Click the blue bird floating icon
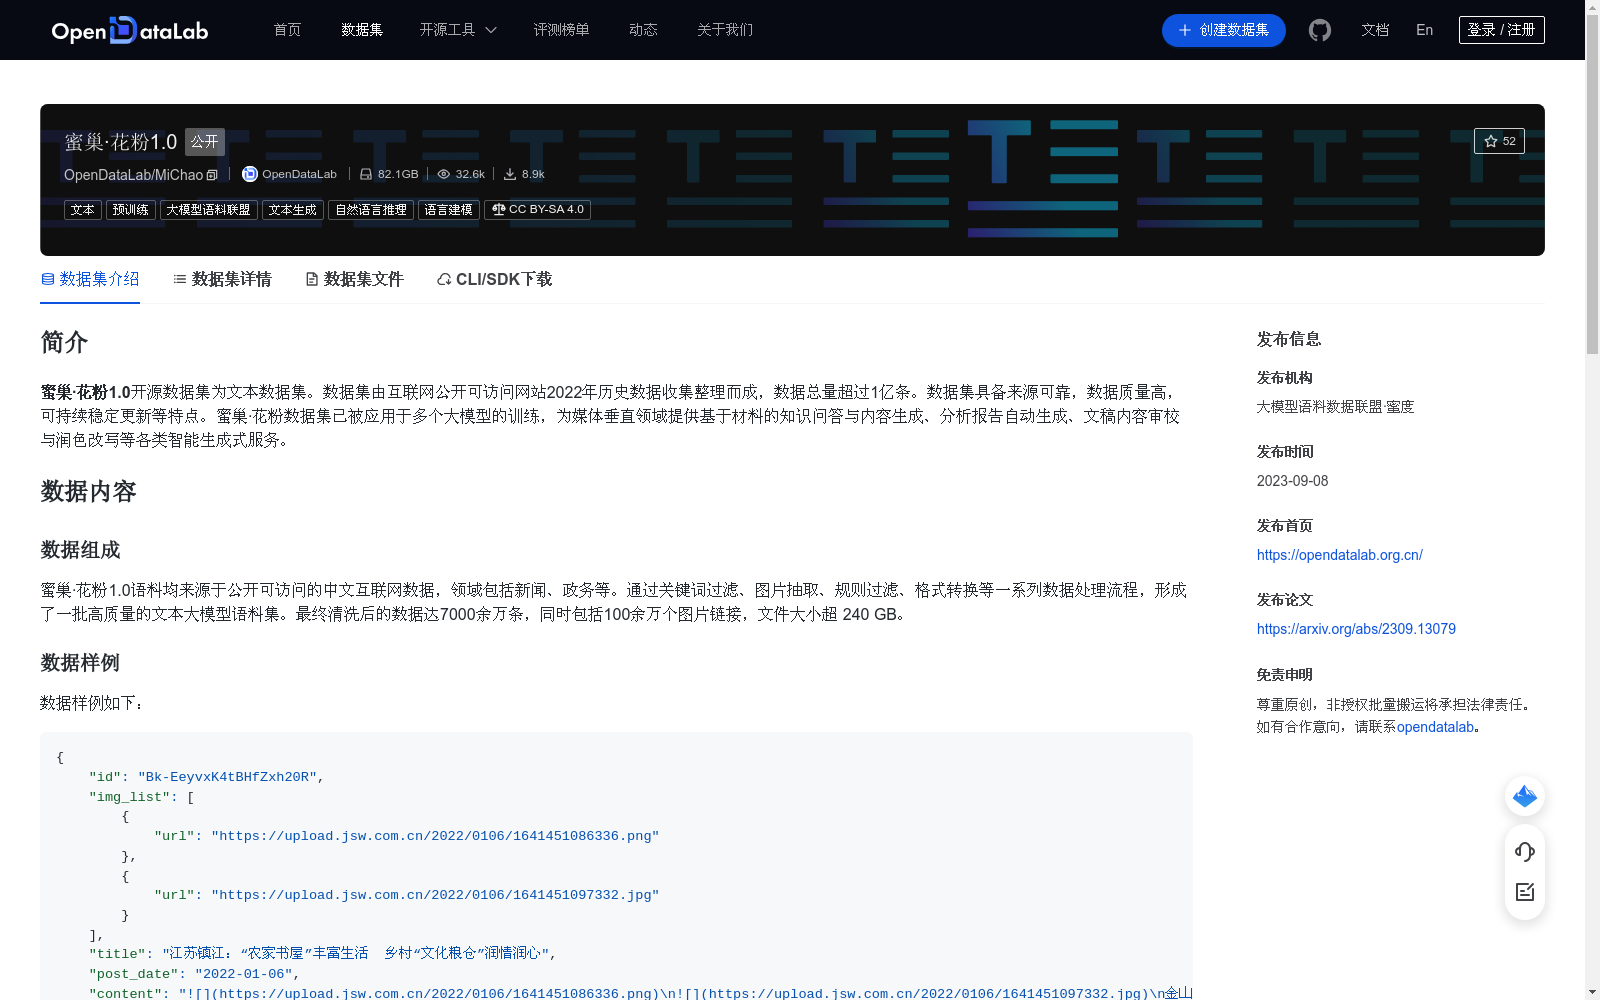 1525,796
